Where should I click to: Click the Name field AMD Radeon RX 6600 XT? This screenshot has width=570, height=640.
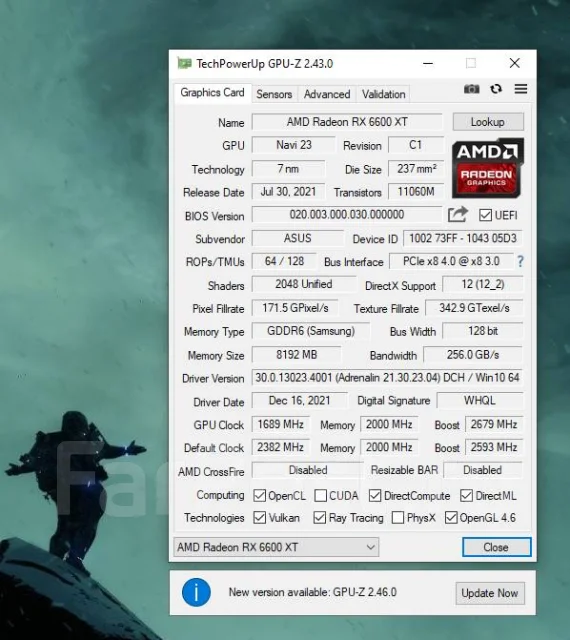point(347,122)
